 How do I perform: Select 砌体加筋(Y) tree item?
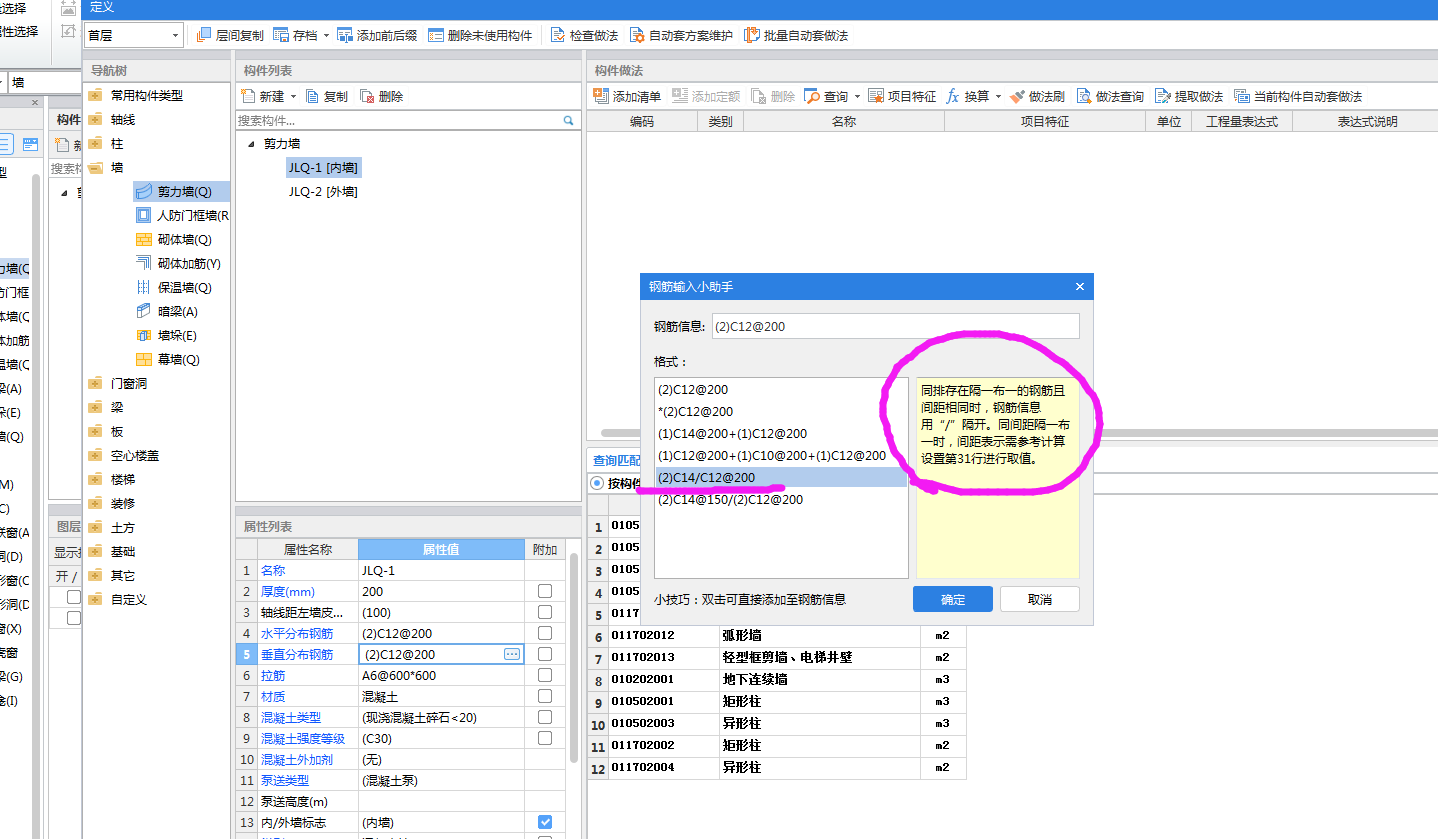click(x=177, y=263)
